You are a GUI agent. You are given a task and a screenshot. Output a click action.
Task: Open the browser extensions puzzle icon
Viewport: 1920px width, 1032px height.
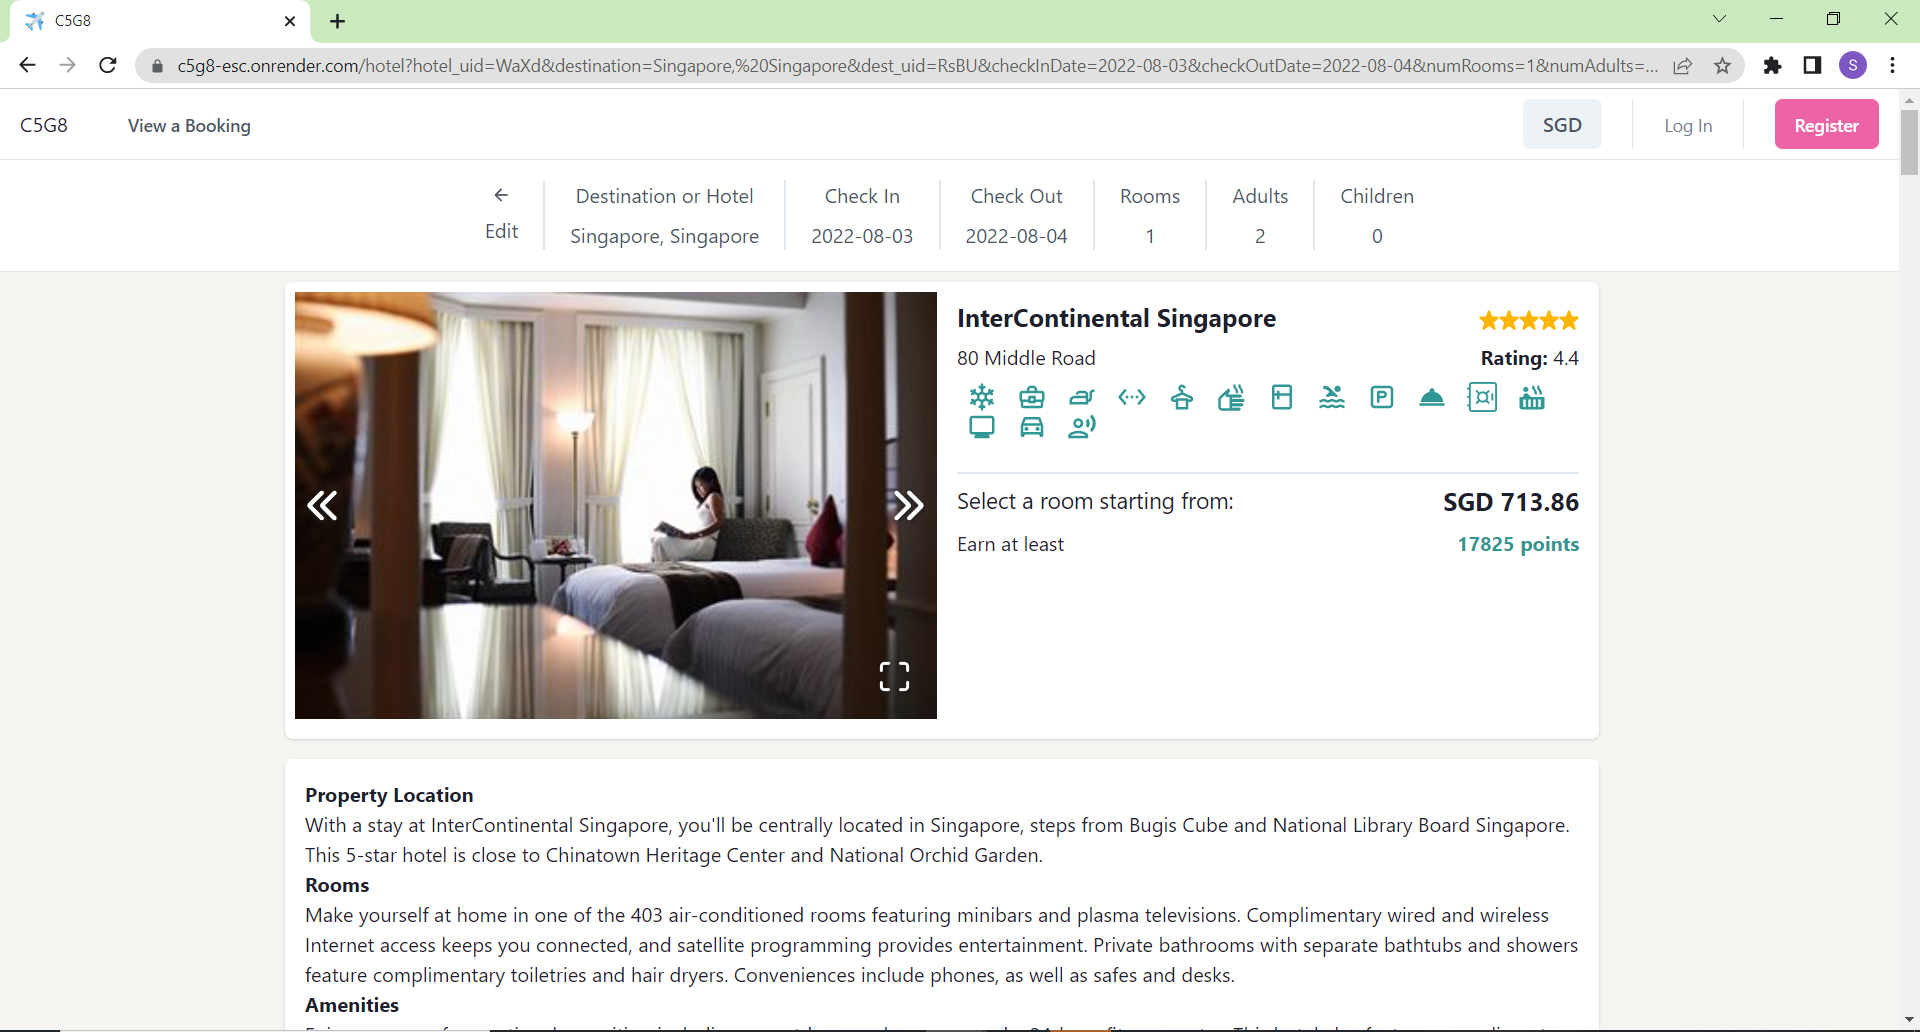1772,65
